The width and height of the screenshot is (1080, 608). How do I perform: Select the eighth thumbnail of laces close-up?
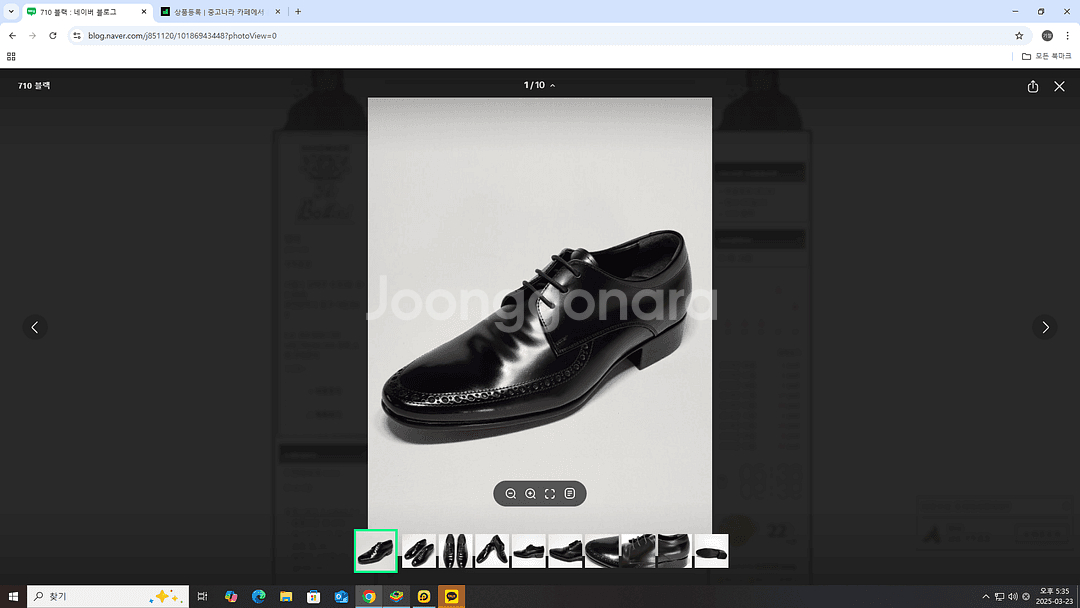pos(638,551)
